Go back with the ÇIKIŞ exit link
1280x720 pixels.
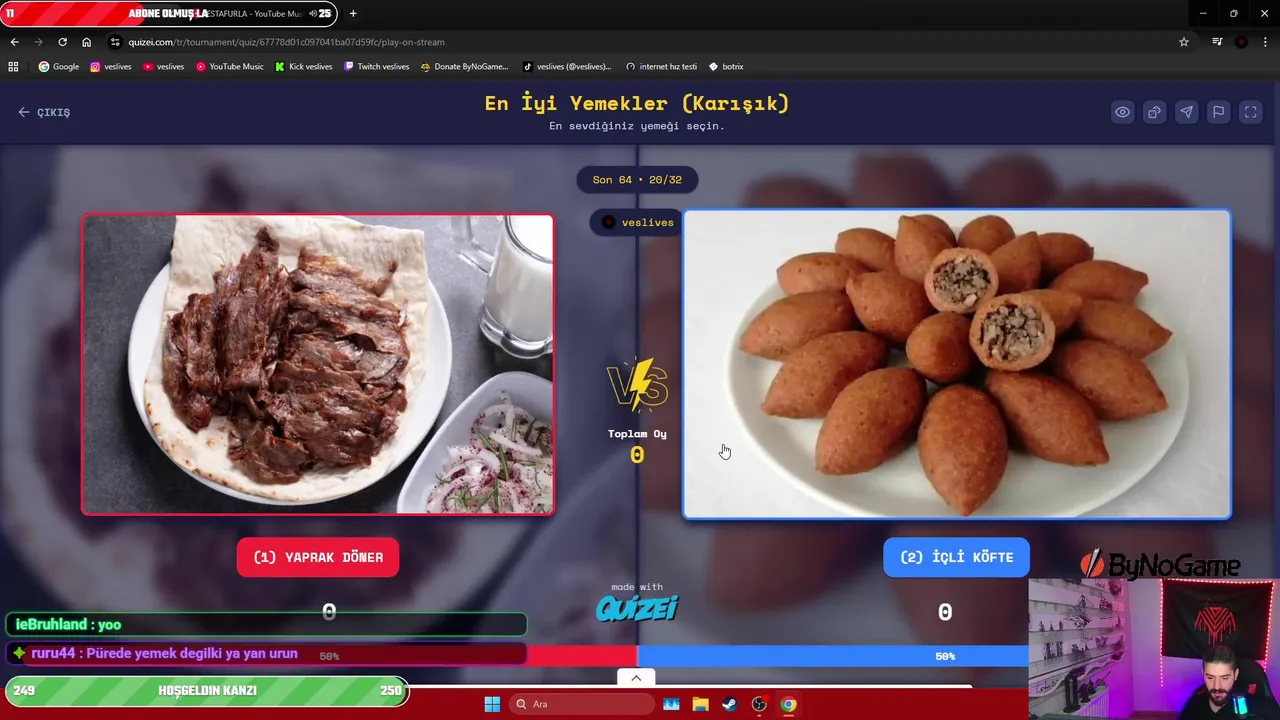click(x=44, y=112)
